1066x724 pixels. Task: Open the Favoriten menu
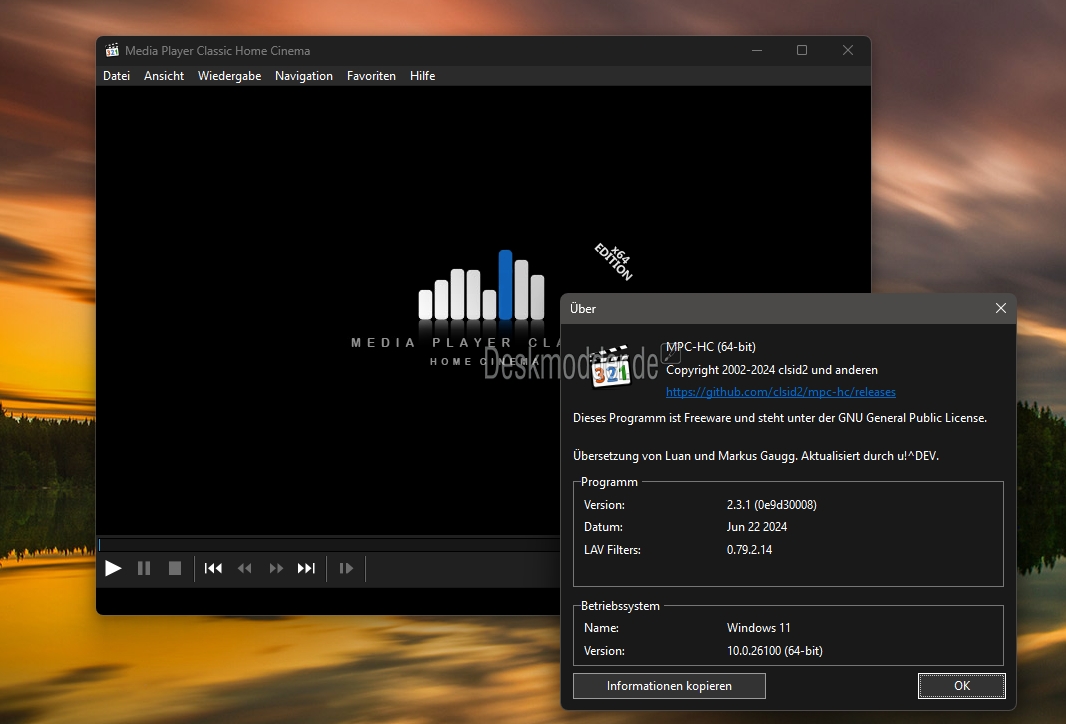pos(371,76)
